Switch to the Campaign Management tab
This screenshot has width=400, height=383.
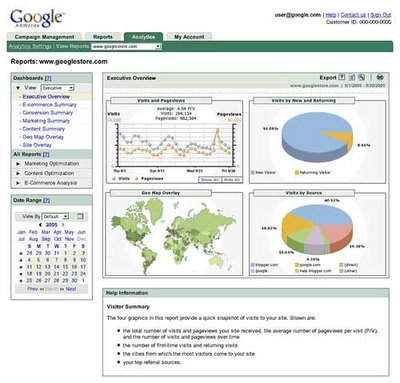click(x=44, y=37)
